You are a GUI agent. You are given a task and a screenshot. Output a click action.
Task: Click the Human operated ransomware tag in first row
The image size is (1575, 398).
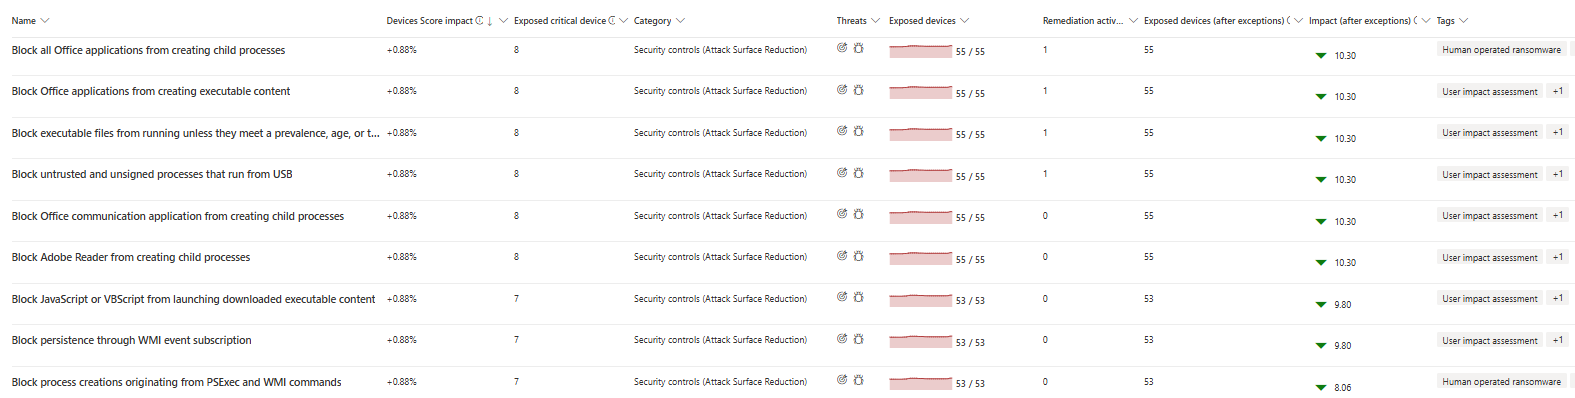1501,49
